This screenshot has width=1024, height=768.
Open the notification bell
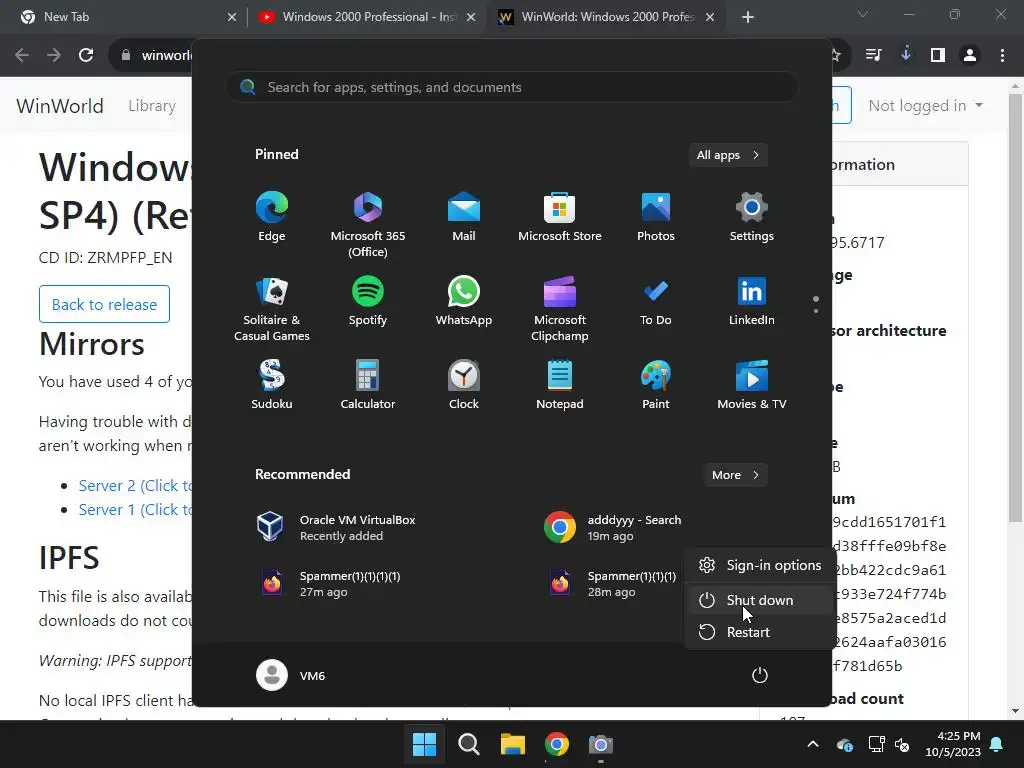[997, 744]
